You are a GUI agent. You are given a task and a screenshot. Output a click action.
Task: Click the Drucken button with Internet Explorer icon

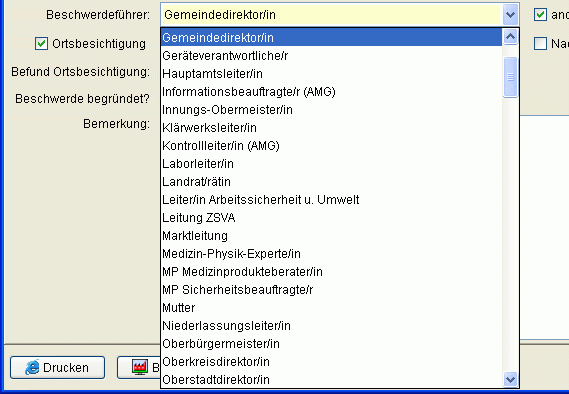pos(57,368)
